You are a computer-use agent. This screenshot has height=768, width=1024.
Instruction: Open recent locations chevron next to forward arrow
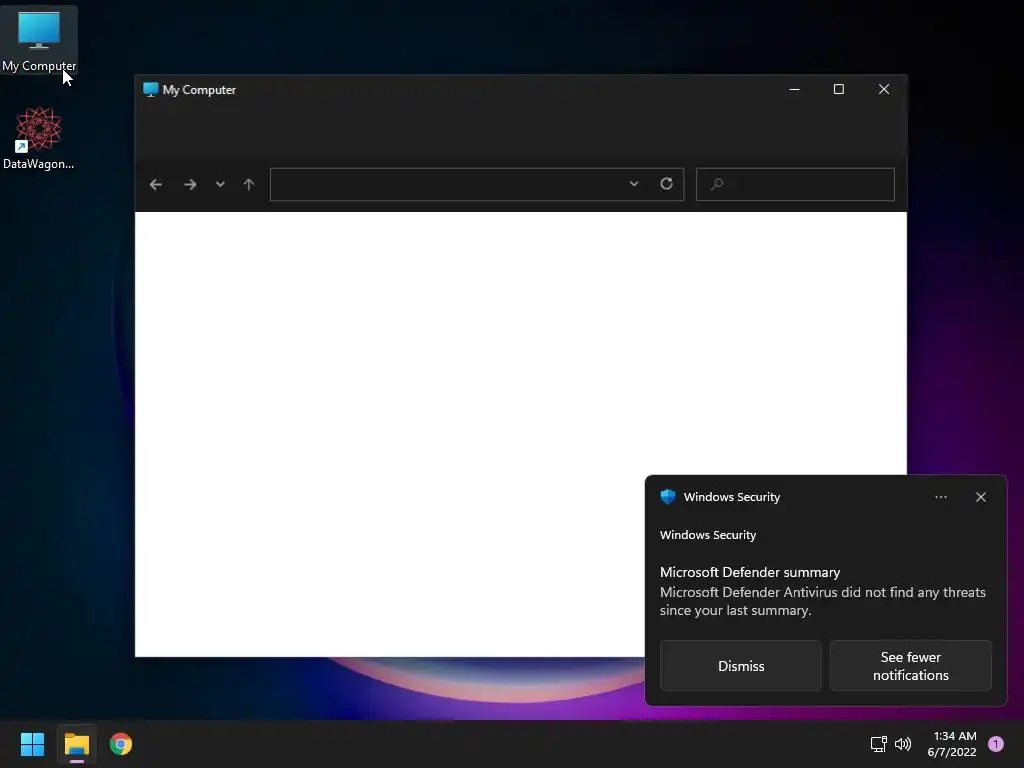[220, 184]
